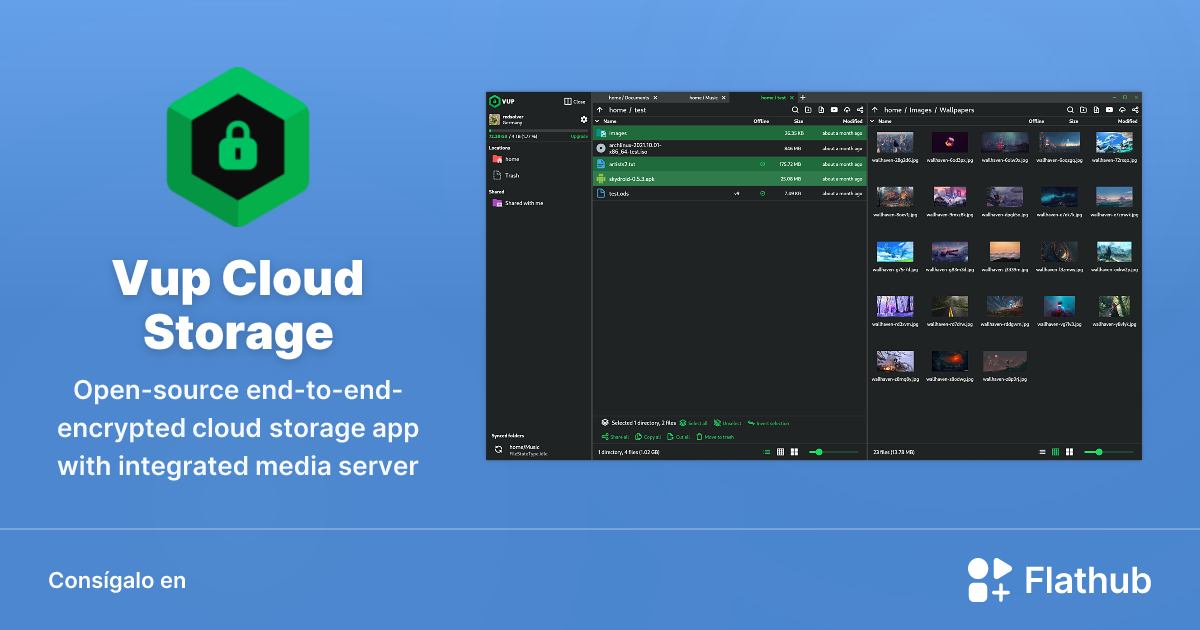Open search in the file browser toolbar

tap(795, 110)
